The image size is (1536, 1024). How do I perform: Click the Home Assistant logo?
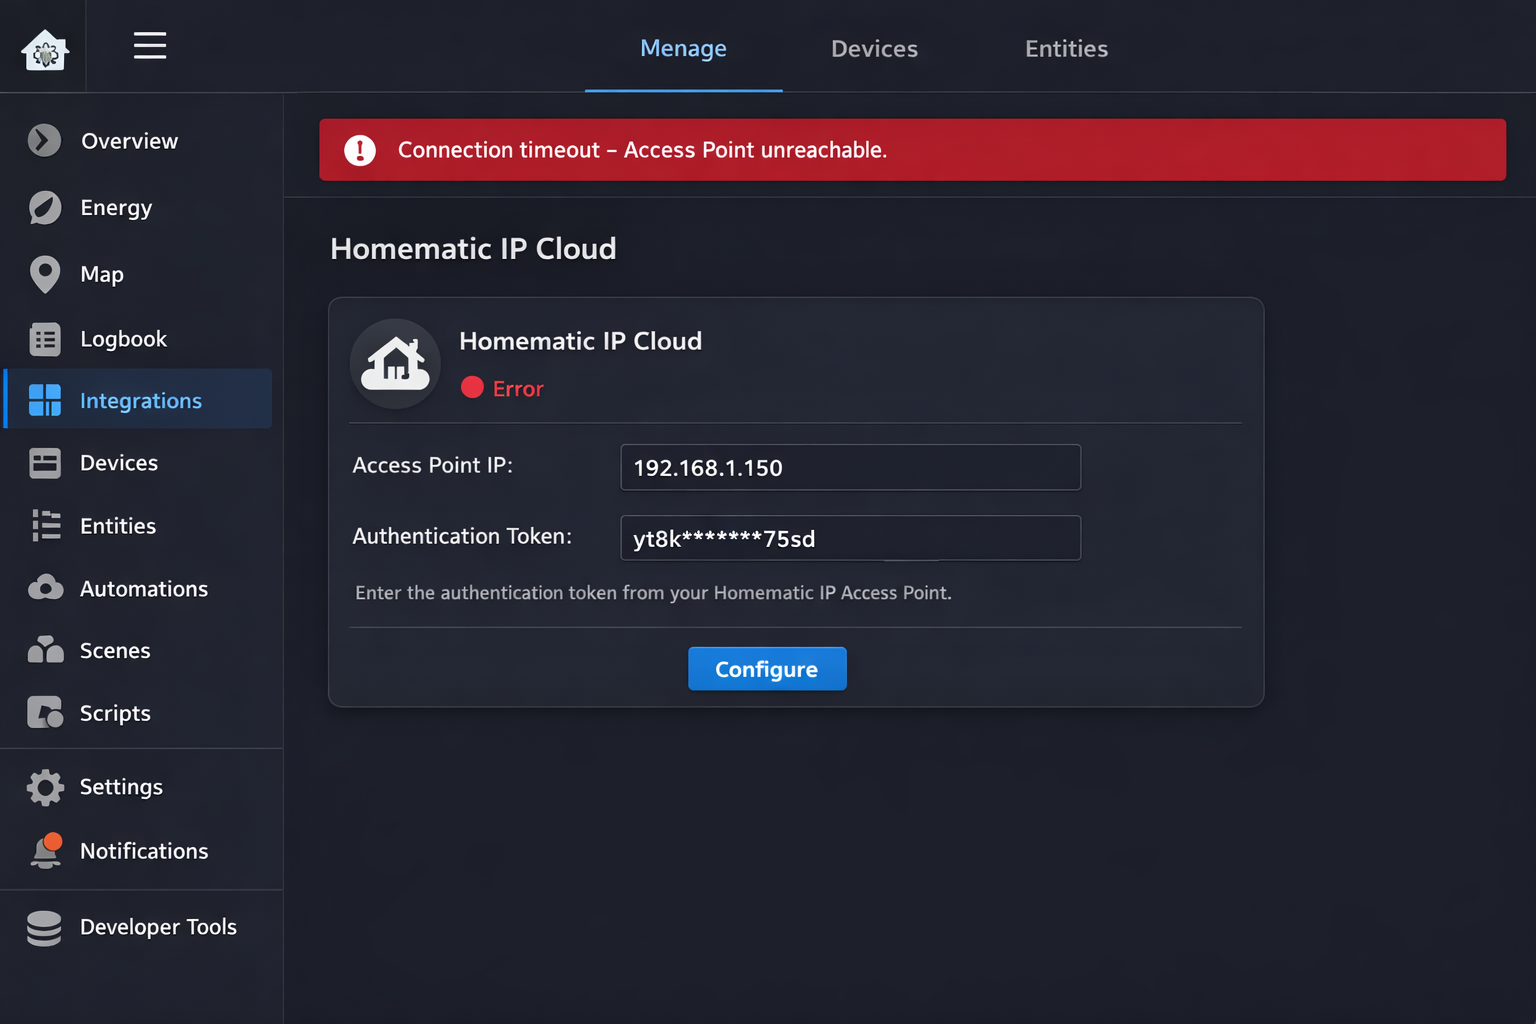click(x=44, y=45)
